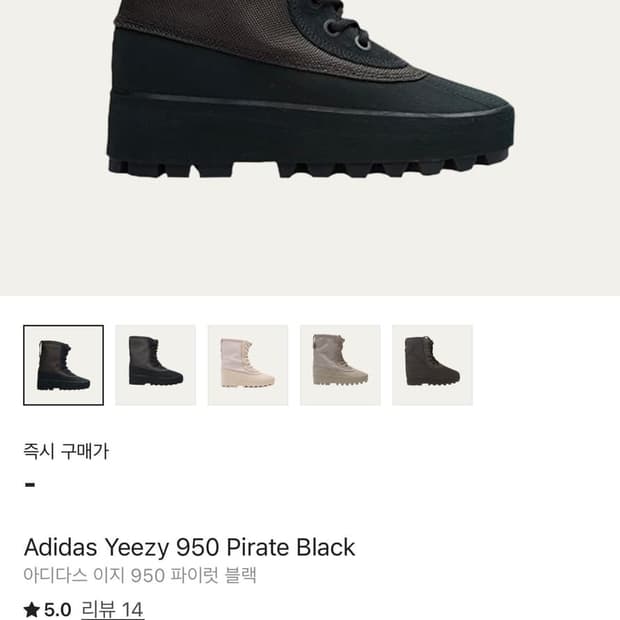
Task: Click the 5.0 rating score
Action: (58, 610)
